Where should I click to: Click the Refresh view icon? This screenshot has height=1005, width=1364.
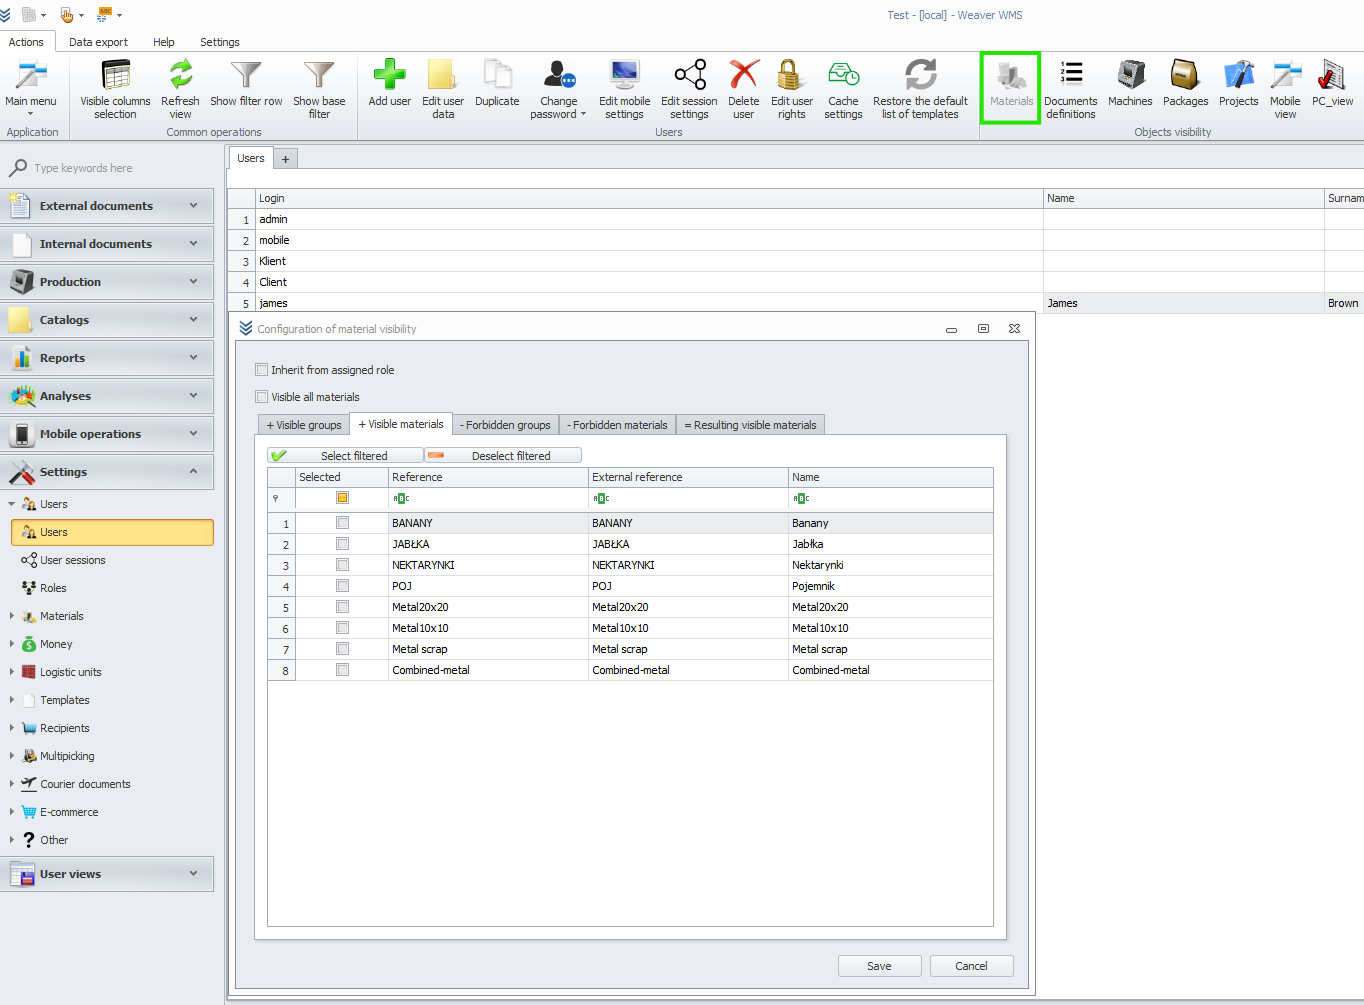180,89
